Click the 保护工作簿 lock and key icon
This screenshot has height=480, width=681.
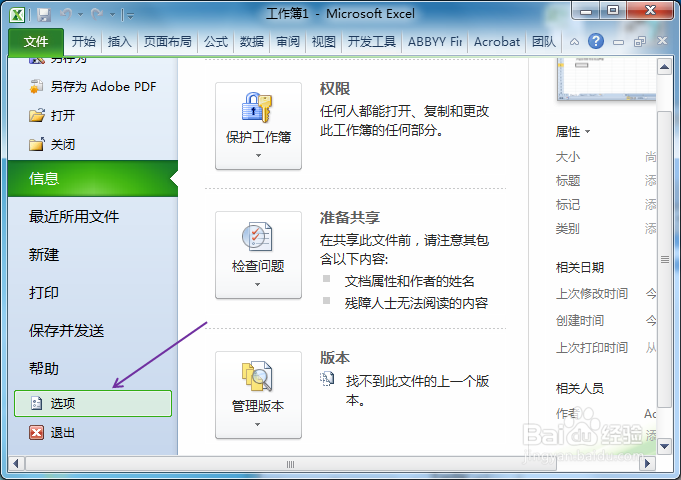pos(257,107)
